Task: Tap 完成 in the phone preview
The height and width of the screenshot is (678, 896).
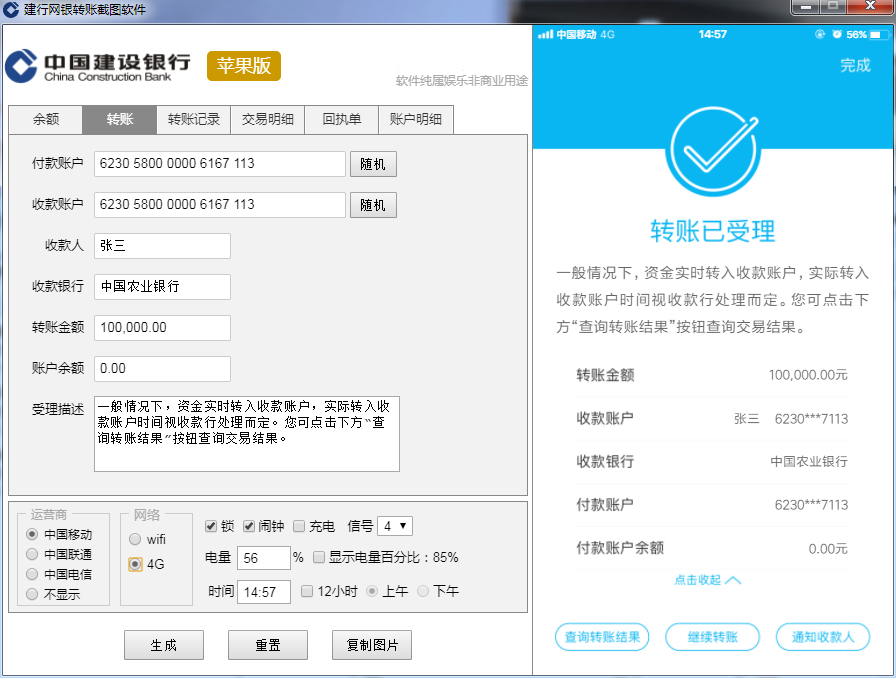Action: (x=855, y=66)
